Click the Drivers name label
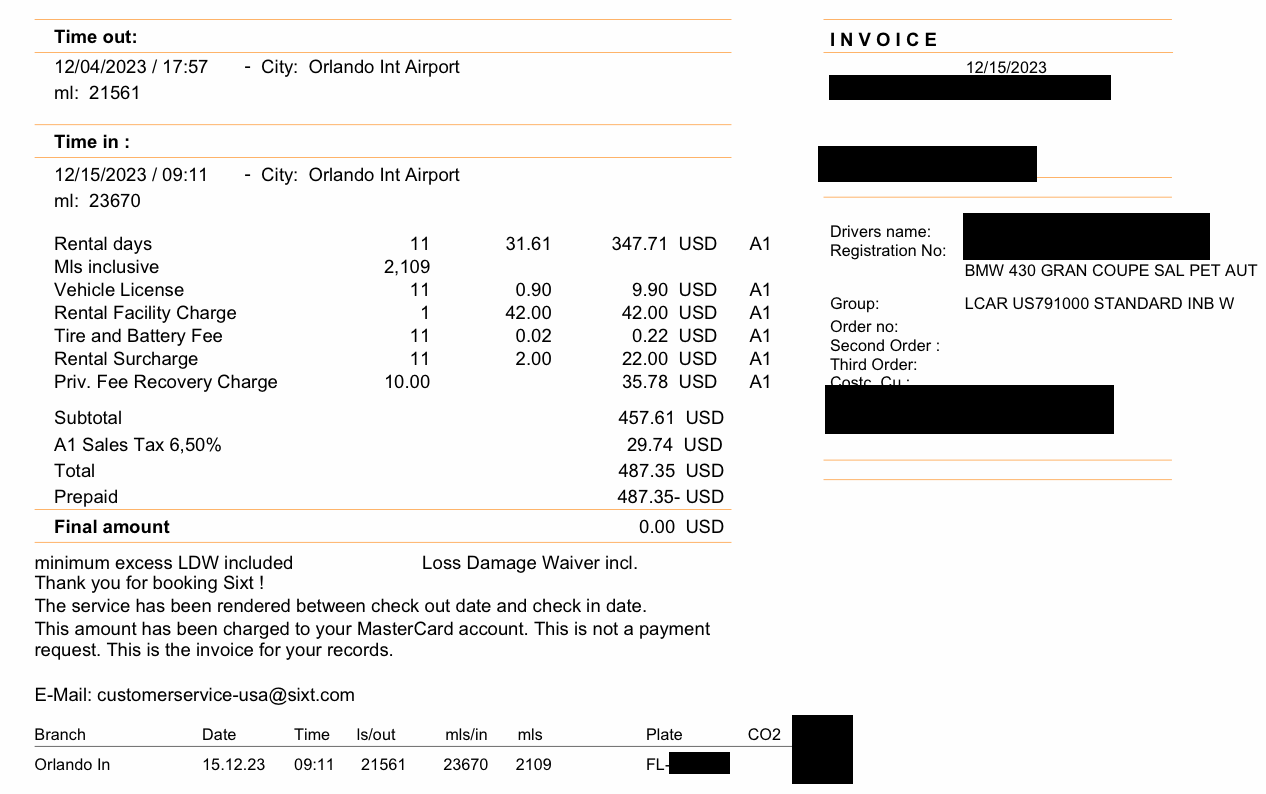This screenshot has width=1266, height=794. coord(880,232)
